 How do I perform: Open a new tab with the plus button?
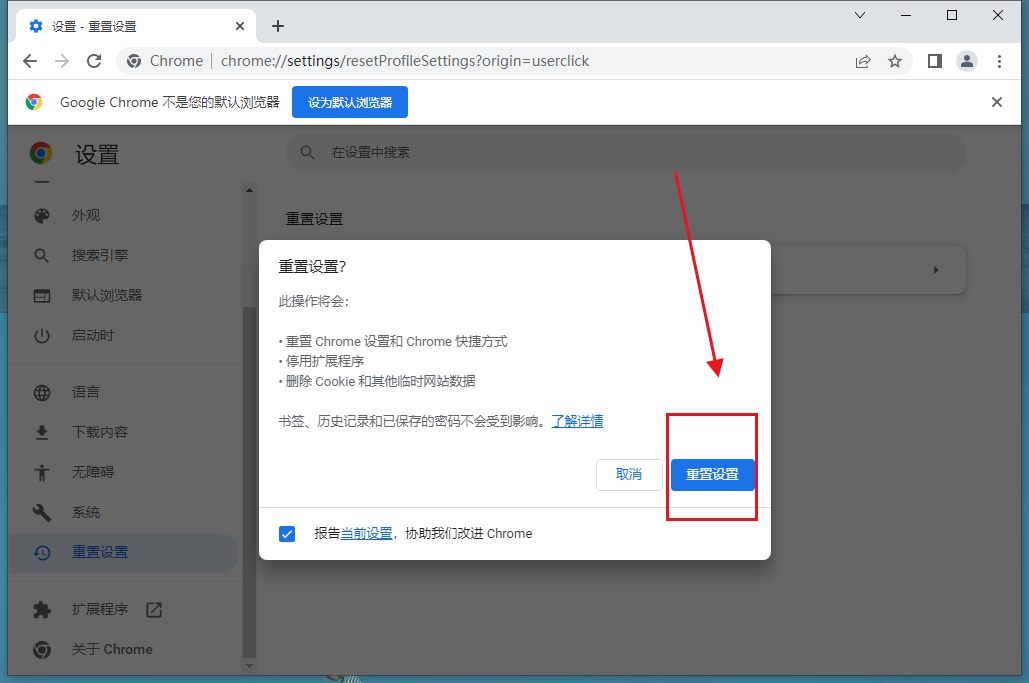point(278,26)
